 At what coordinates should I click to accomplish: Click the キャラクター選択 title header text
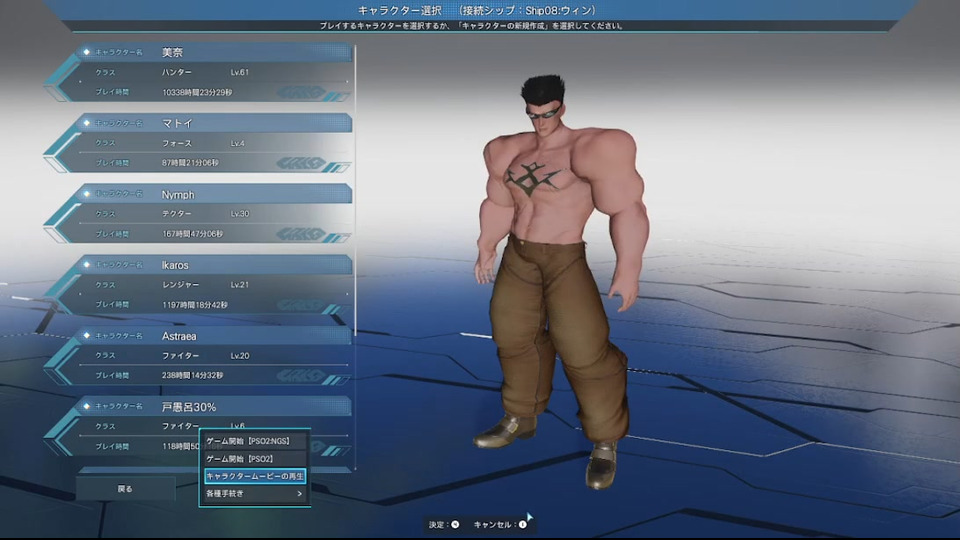click(x=400, y=10)
